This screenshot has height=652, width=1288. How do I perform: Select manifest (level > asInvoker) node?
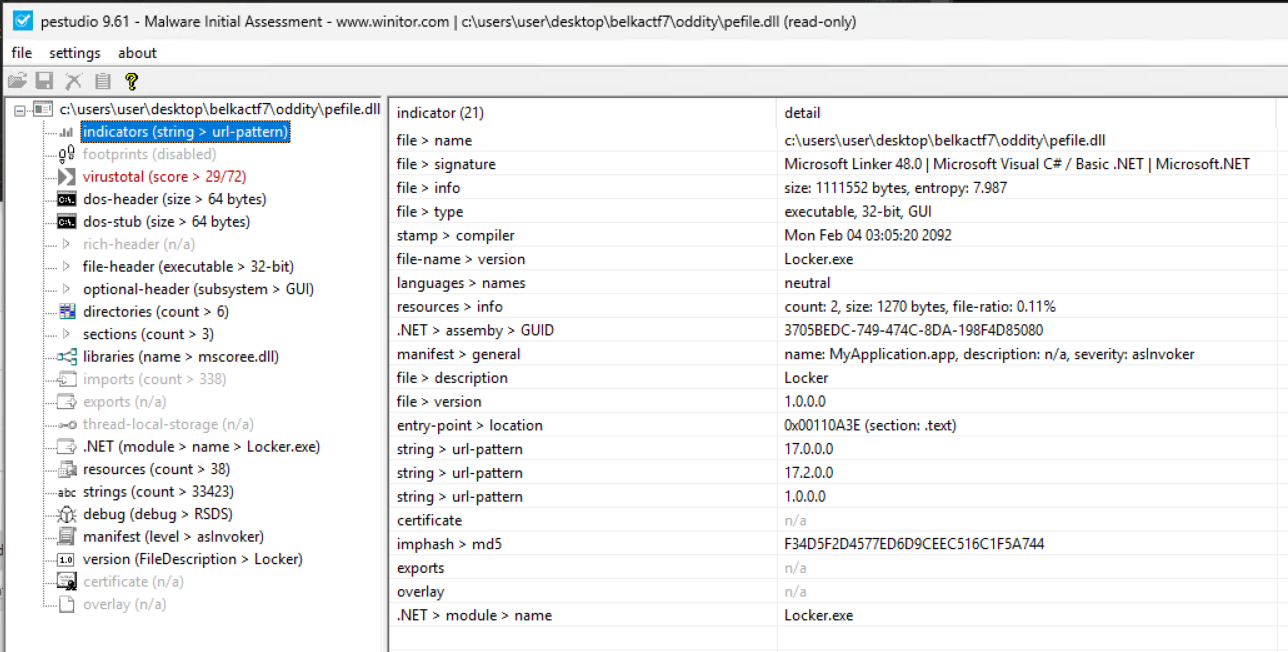[173, 537]
